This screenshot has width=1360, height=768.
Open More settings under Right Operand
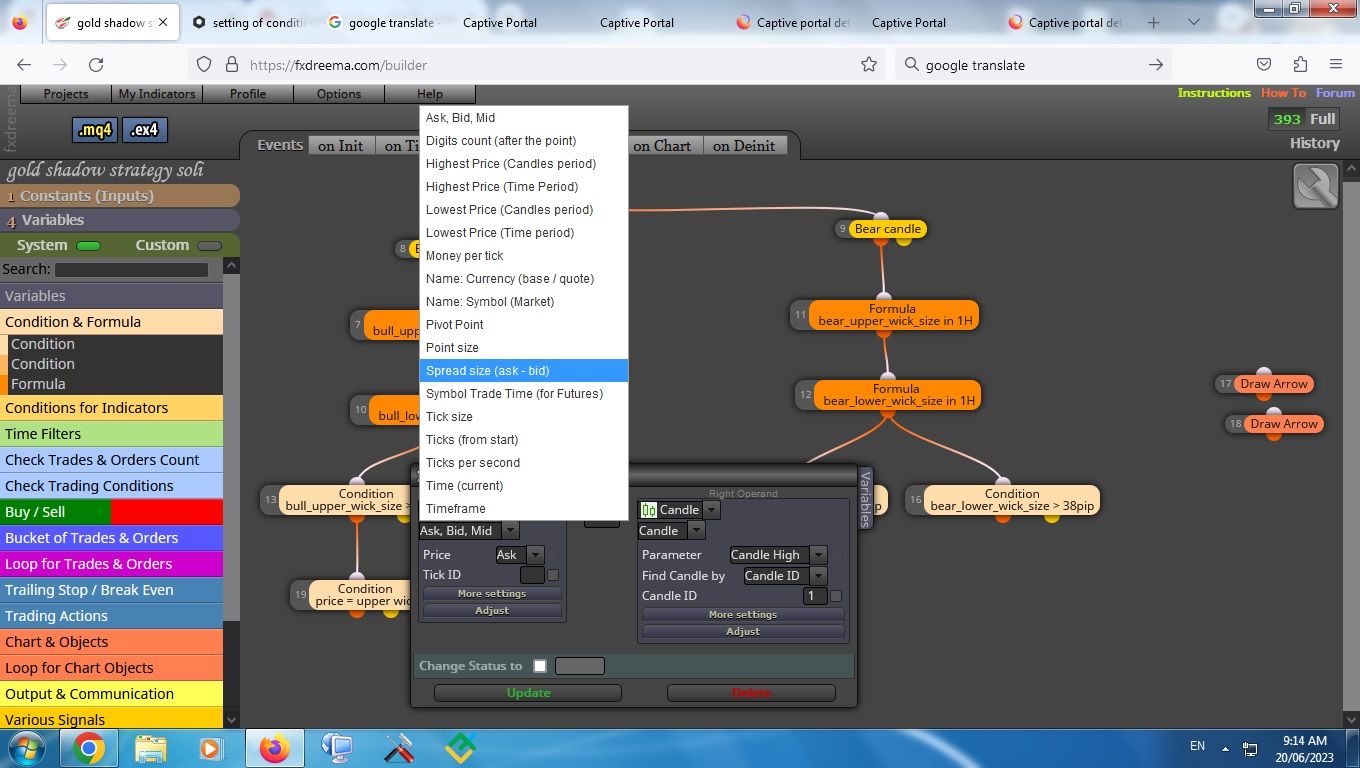(743, 615)
